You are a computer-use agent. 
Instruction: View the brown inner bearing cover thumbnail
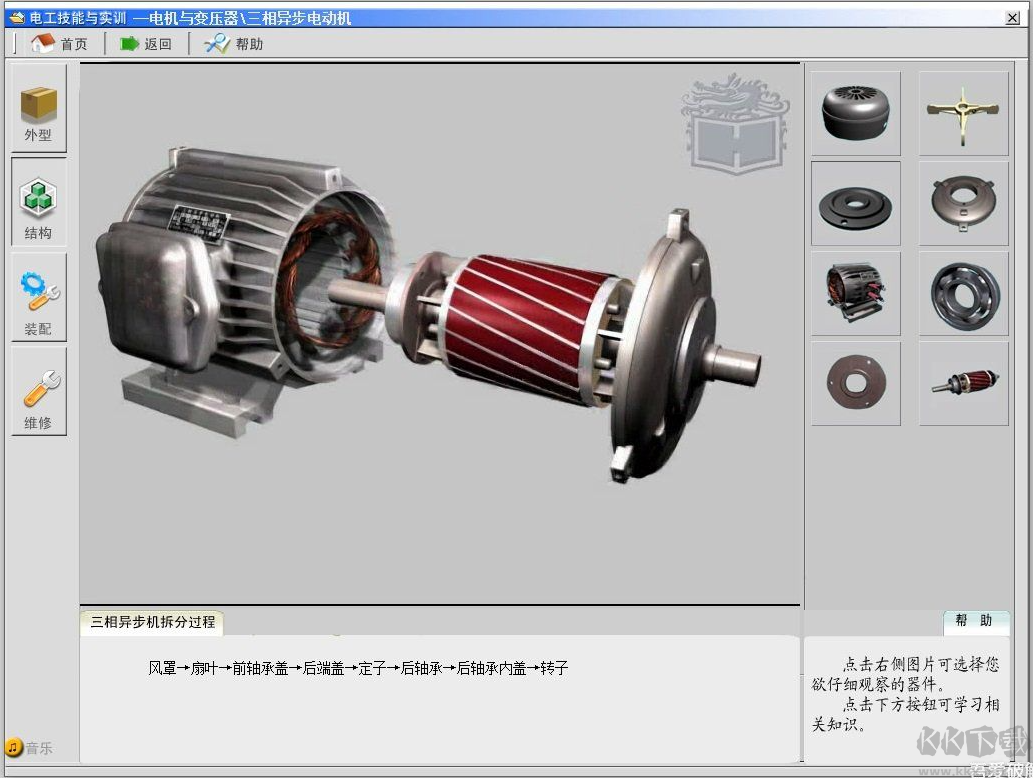855,383
